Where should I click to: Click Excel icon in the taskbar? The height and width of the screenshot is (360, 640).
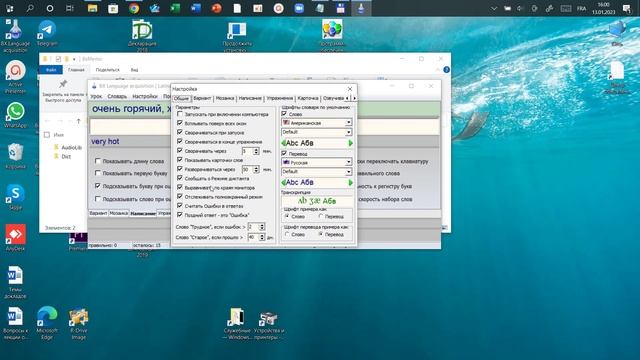click(x=176, y=8)
